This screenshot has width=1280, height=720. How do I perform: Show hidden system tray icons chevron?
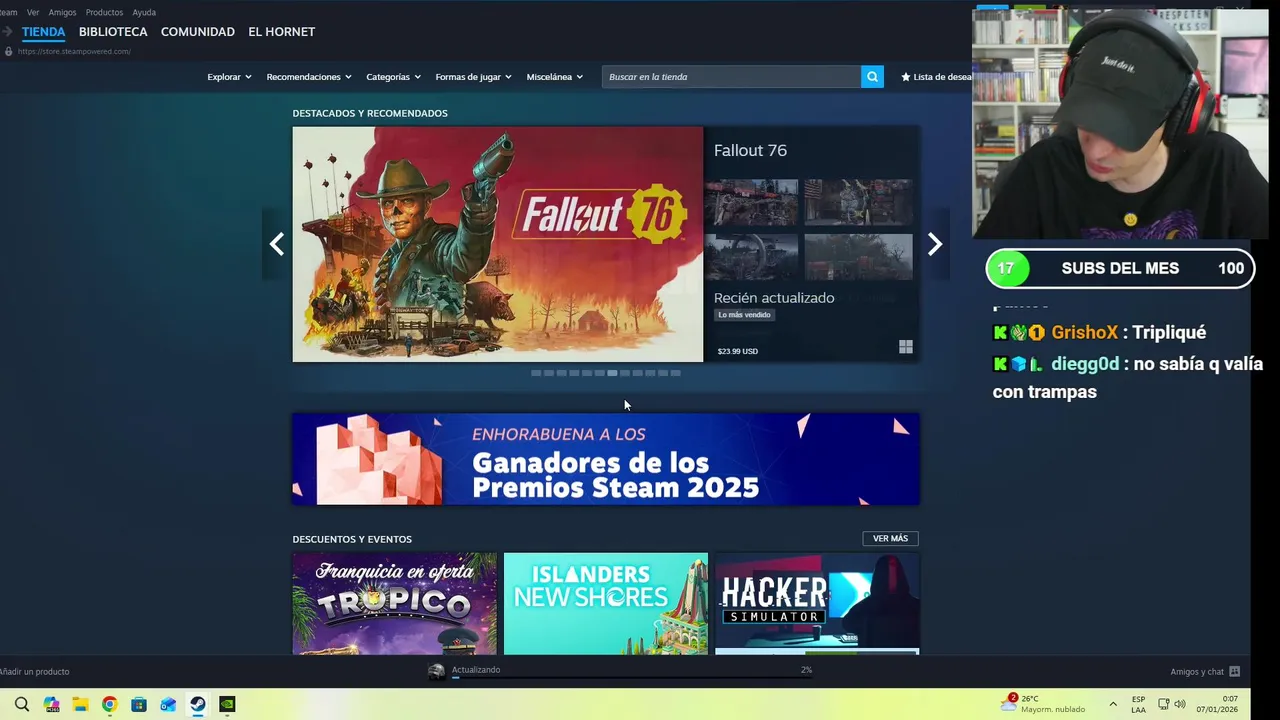pos(1113,704)
